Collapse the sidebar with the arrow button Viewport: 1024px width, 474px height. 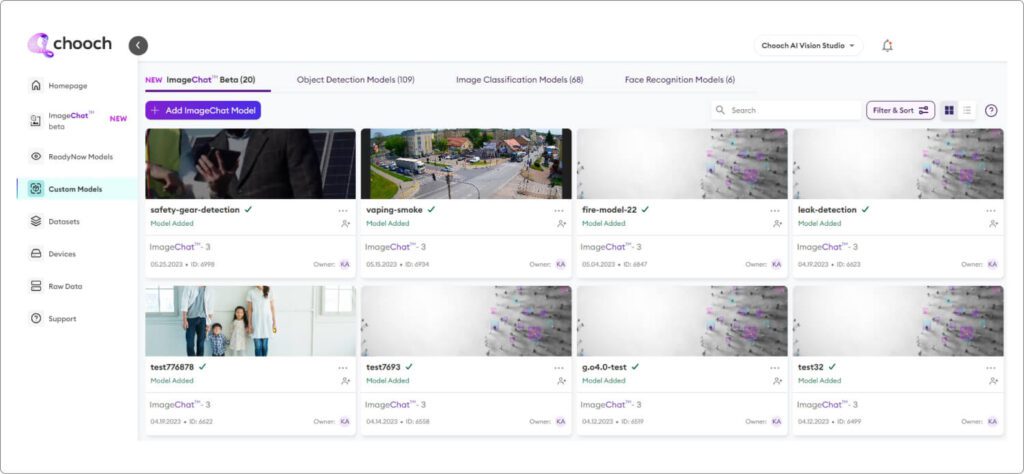tap(138, 46)
